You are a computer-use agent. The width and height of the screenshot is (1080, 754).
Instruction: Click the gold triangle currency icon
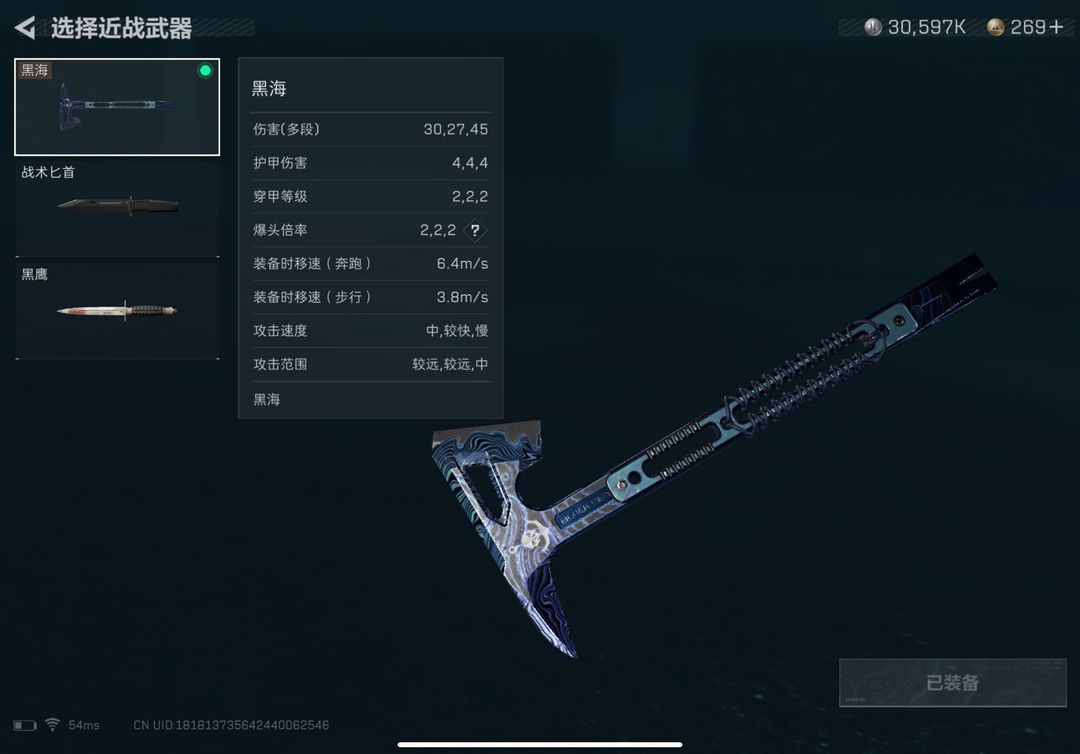tap(995, 27)
